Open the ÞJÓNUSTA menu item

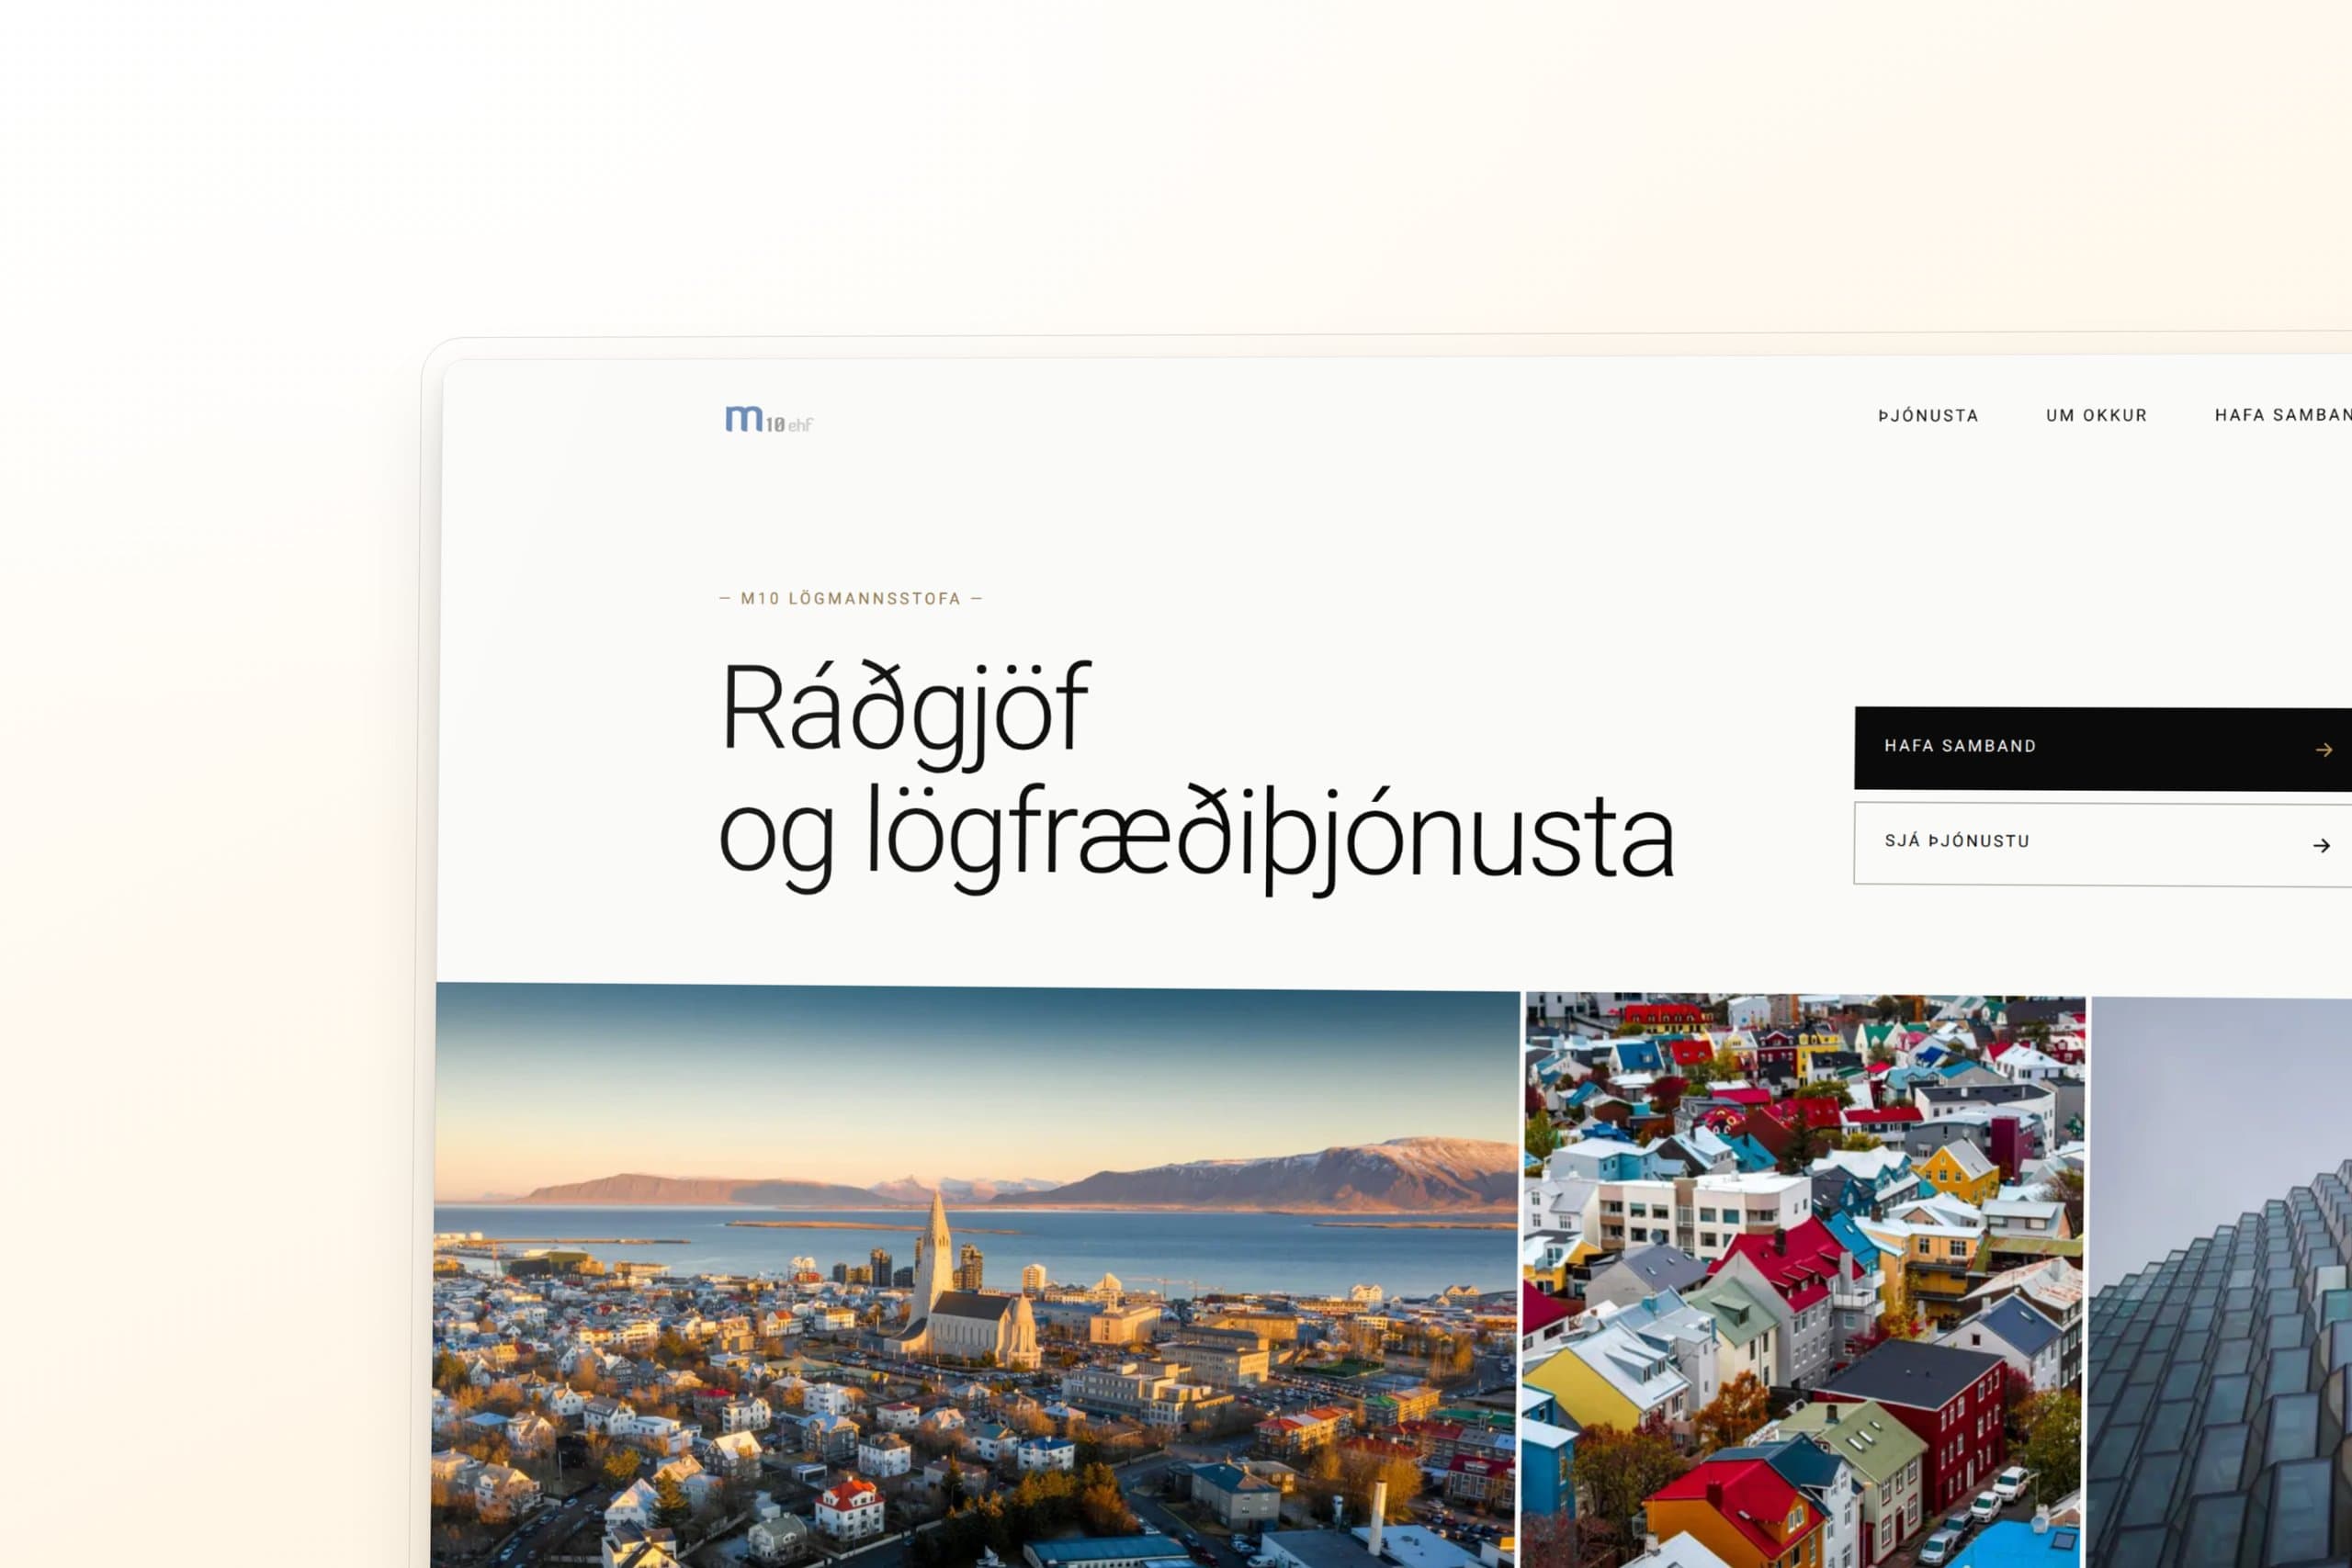tap(1928, 415)
